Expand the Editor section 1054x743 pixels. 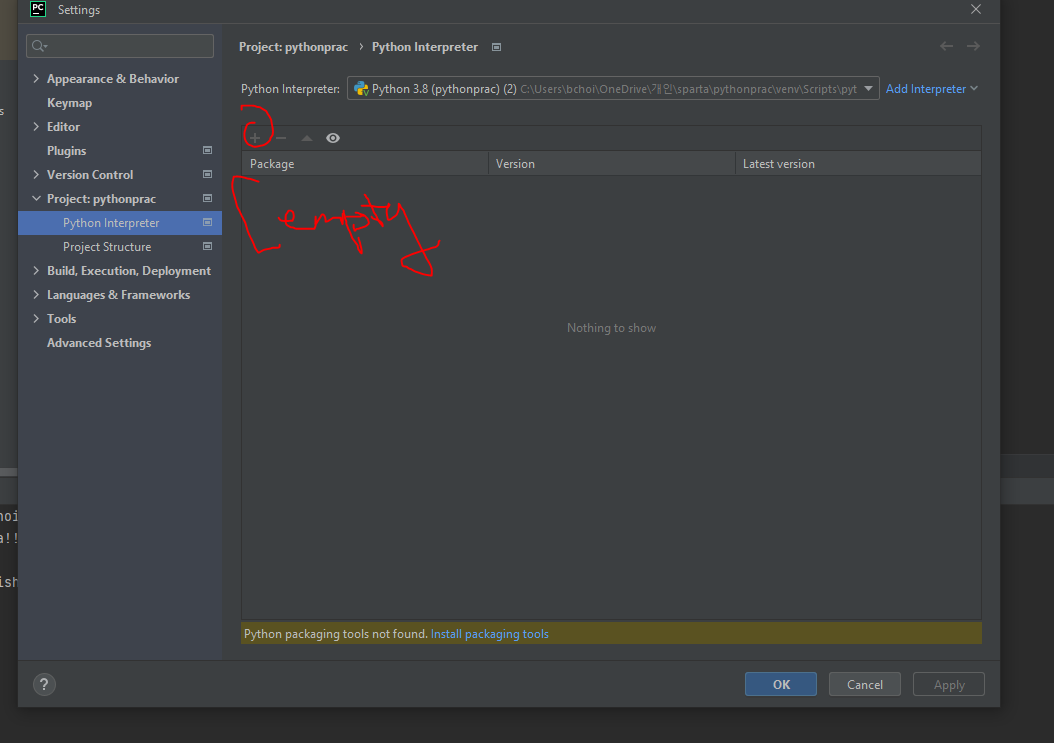click(36, 126)
